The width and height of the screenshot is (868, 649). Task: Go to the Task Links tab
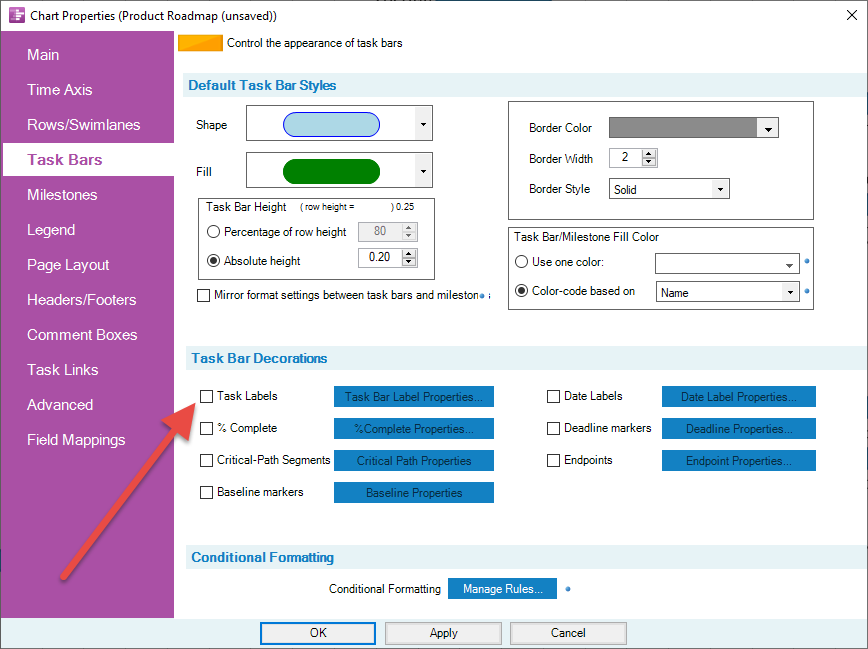63,369
